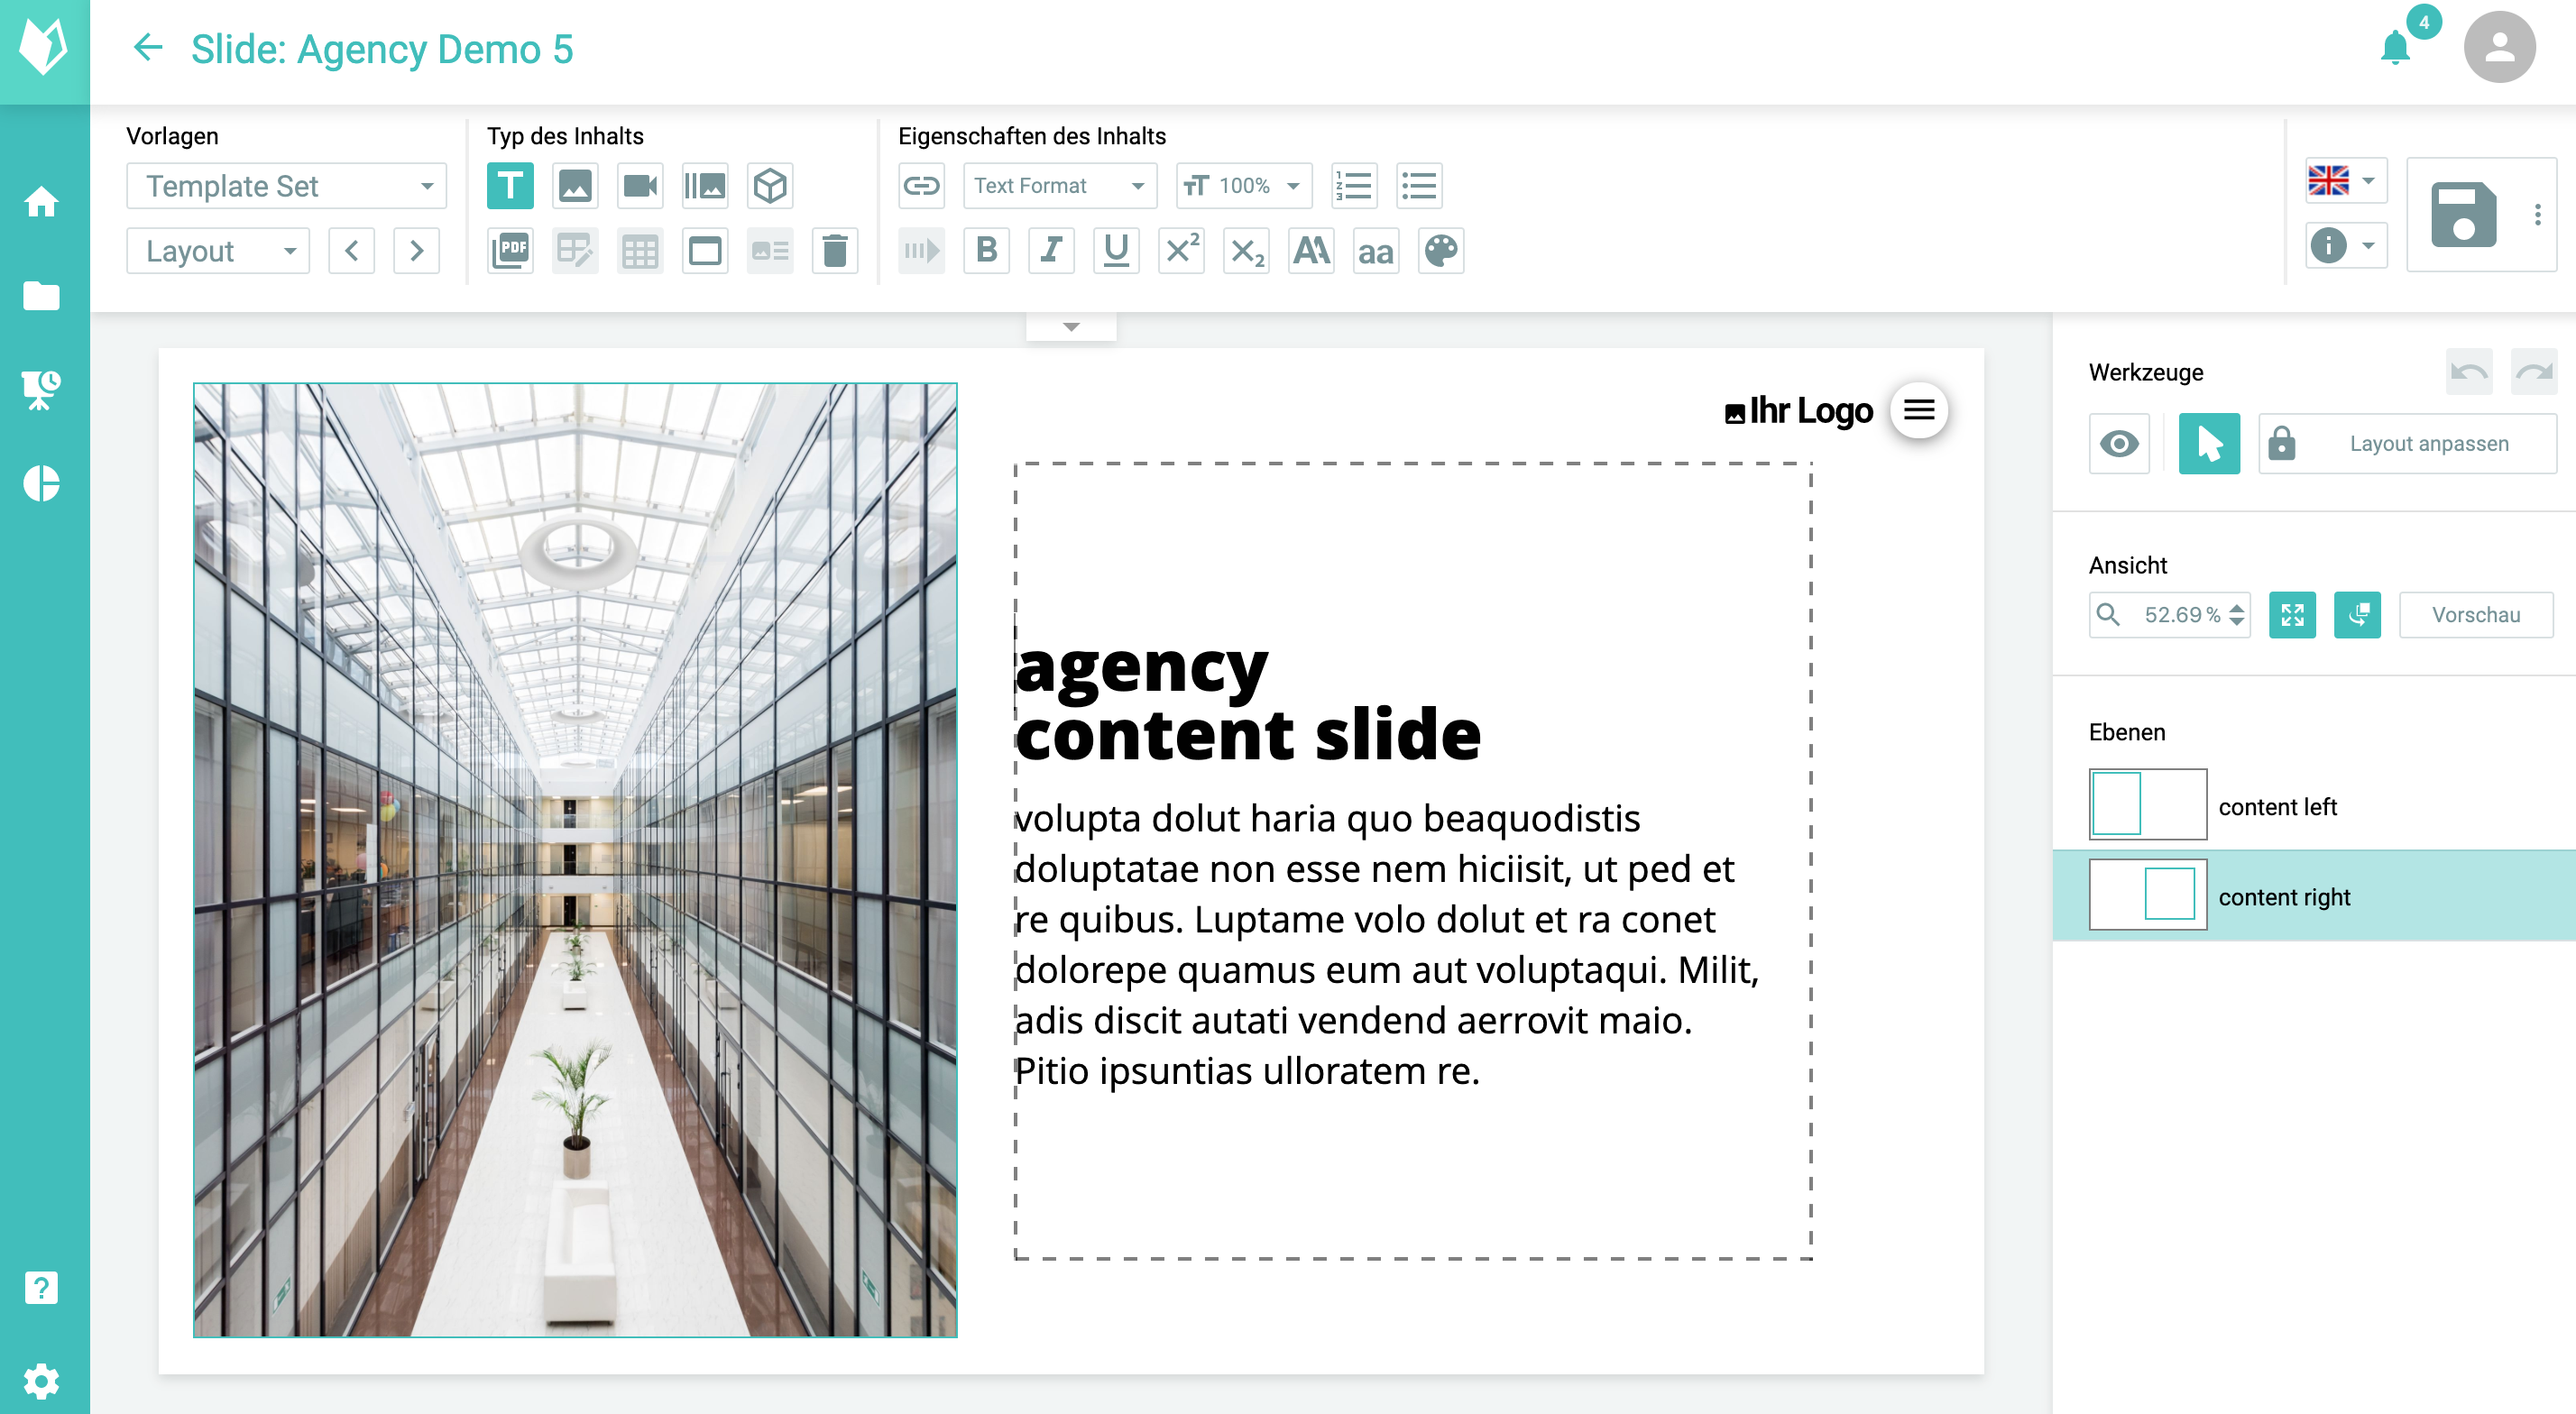Select the 3D object content type
Image resolution: width=2576 pixels, height=1414 pixels.
click(x=770, y=186)
